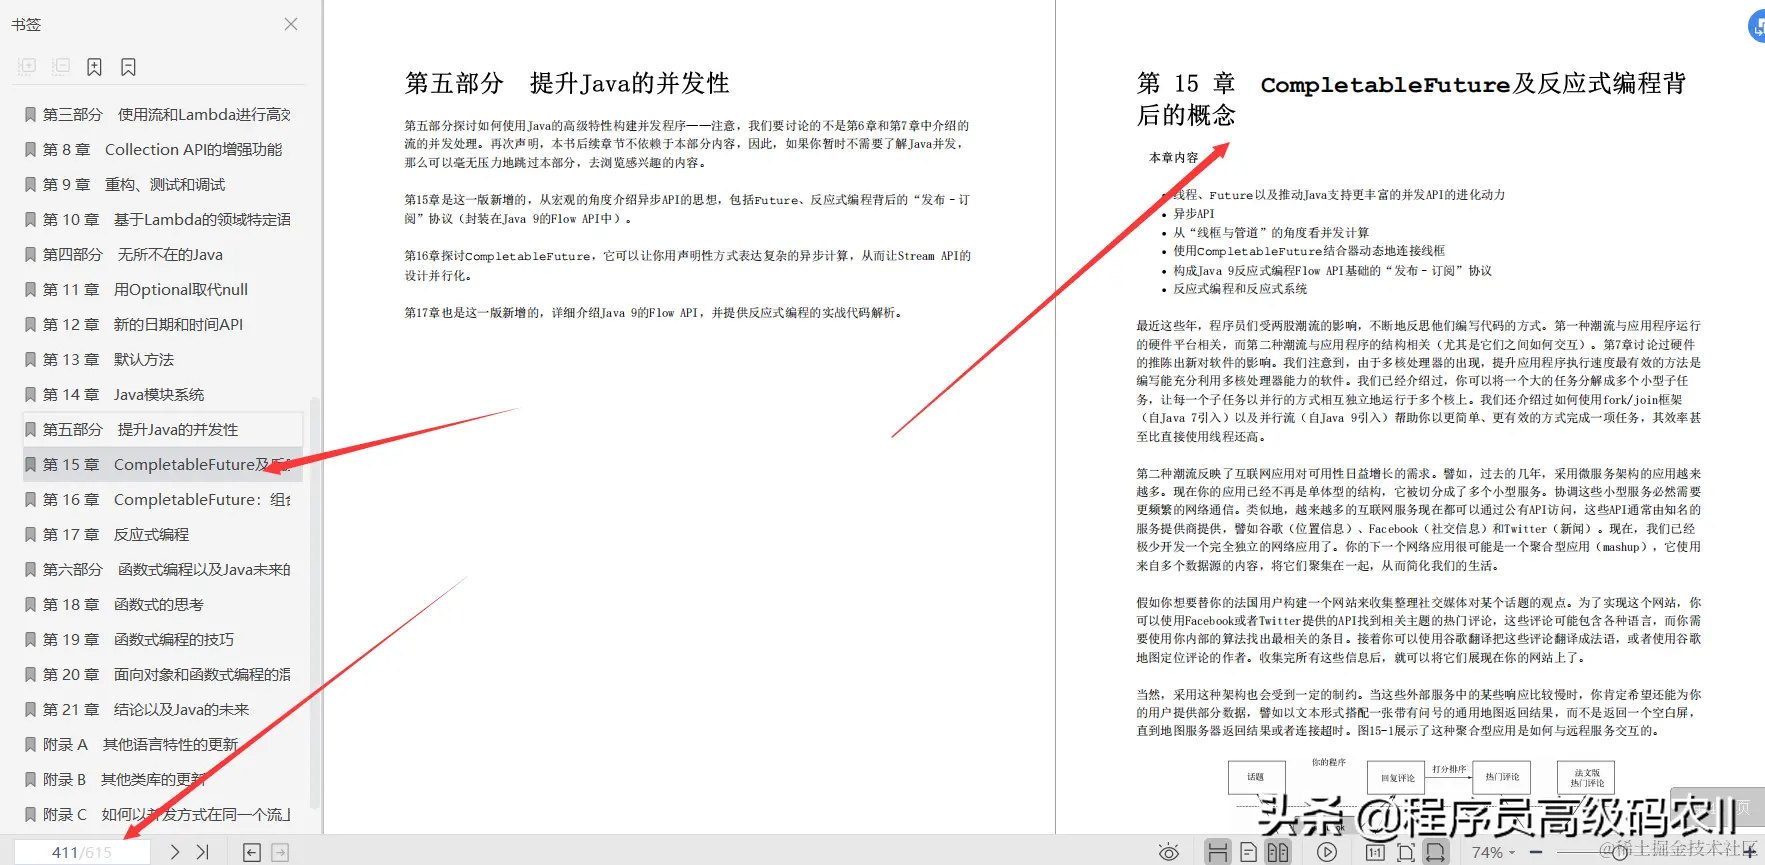The width and height of the screenshot is (1765, 865).
Task: Select bookmark 第 15 章 CompletableFuture及反
Action: click(163, 464)
